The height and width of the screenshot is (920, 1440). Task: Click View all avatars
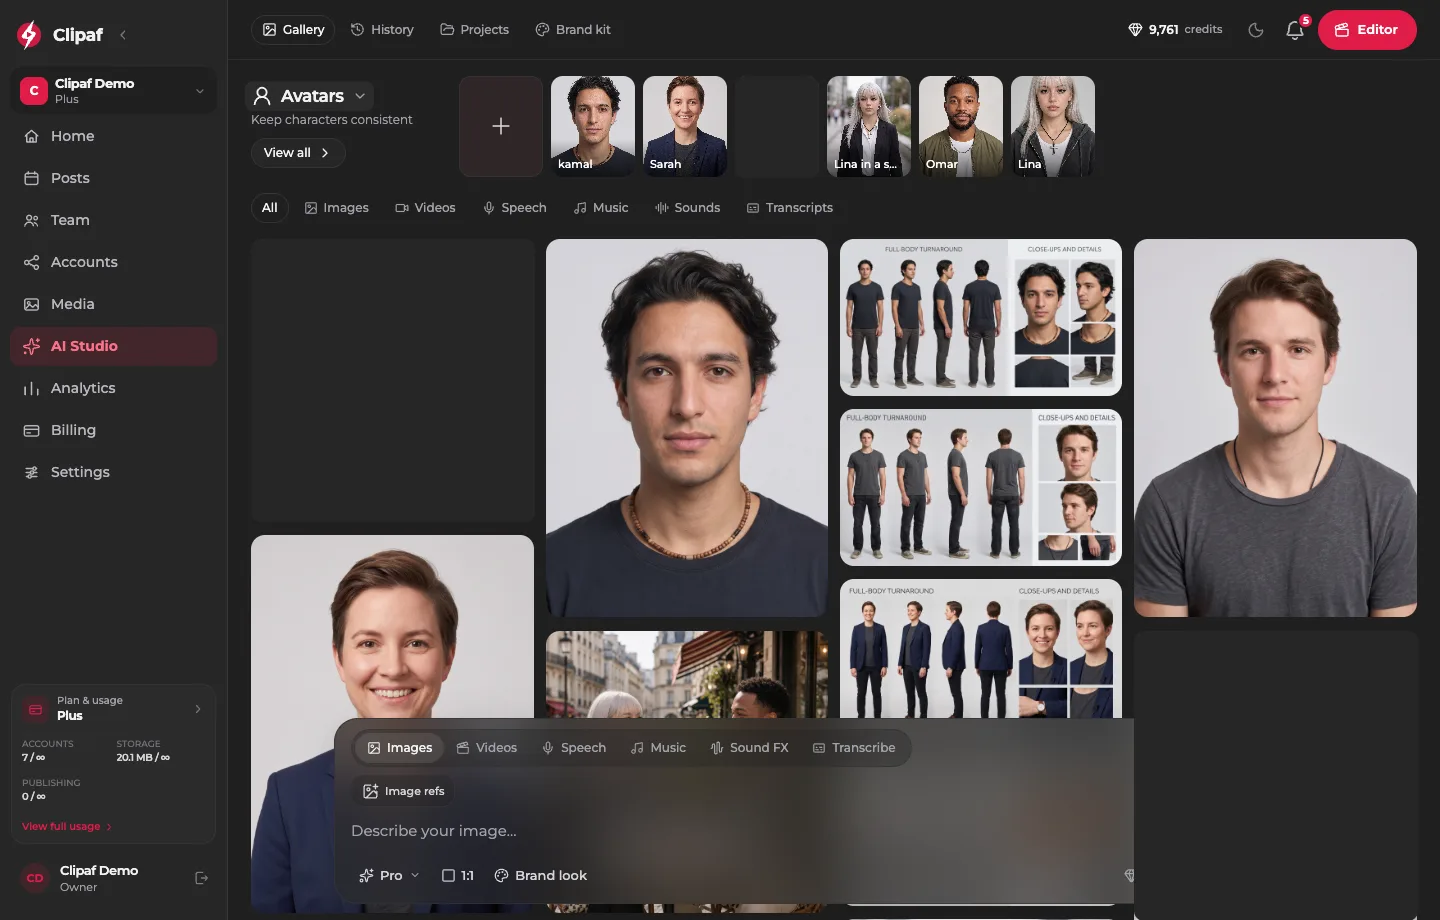click(x=297, y=153)
